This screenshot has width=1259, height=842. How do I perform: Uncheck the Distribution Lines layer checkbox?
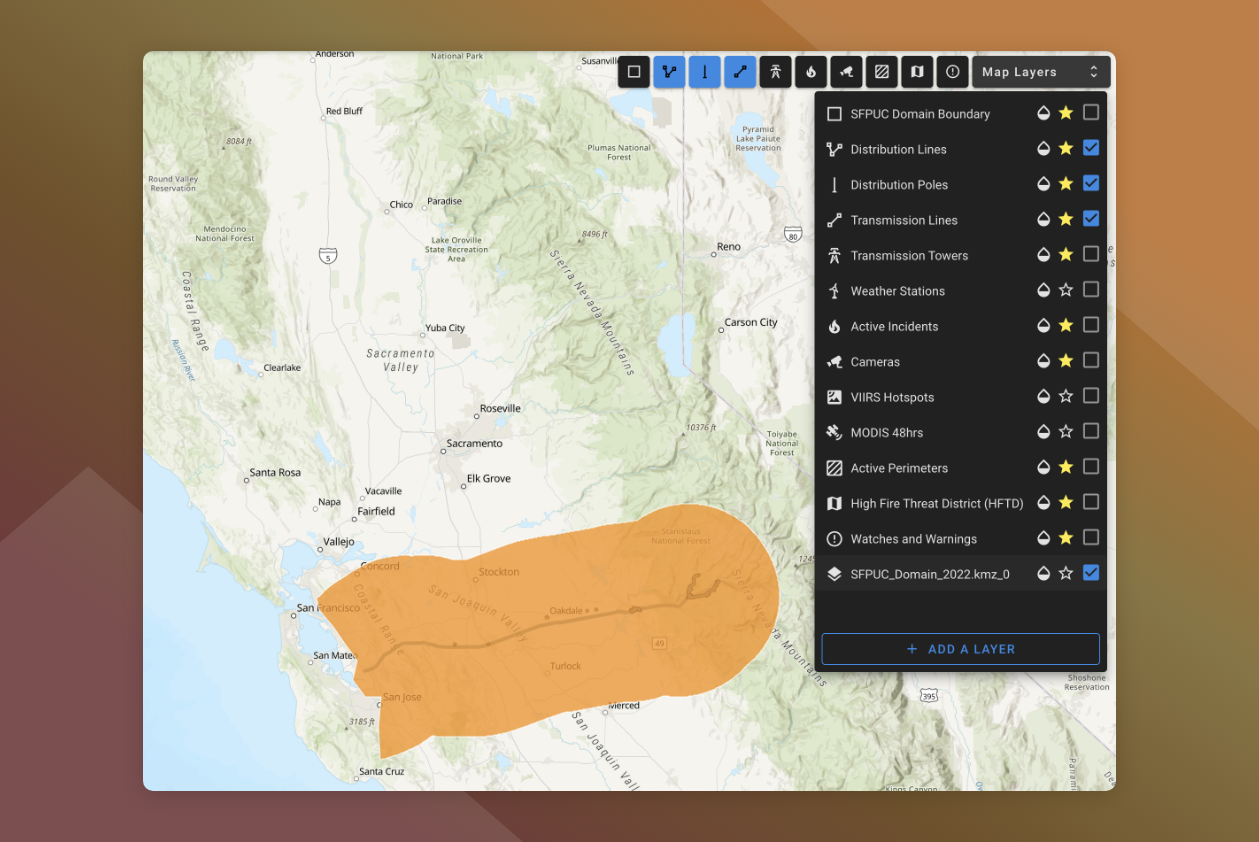coord(1091,148)
